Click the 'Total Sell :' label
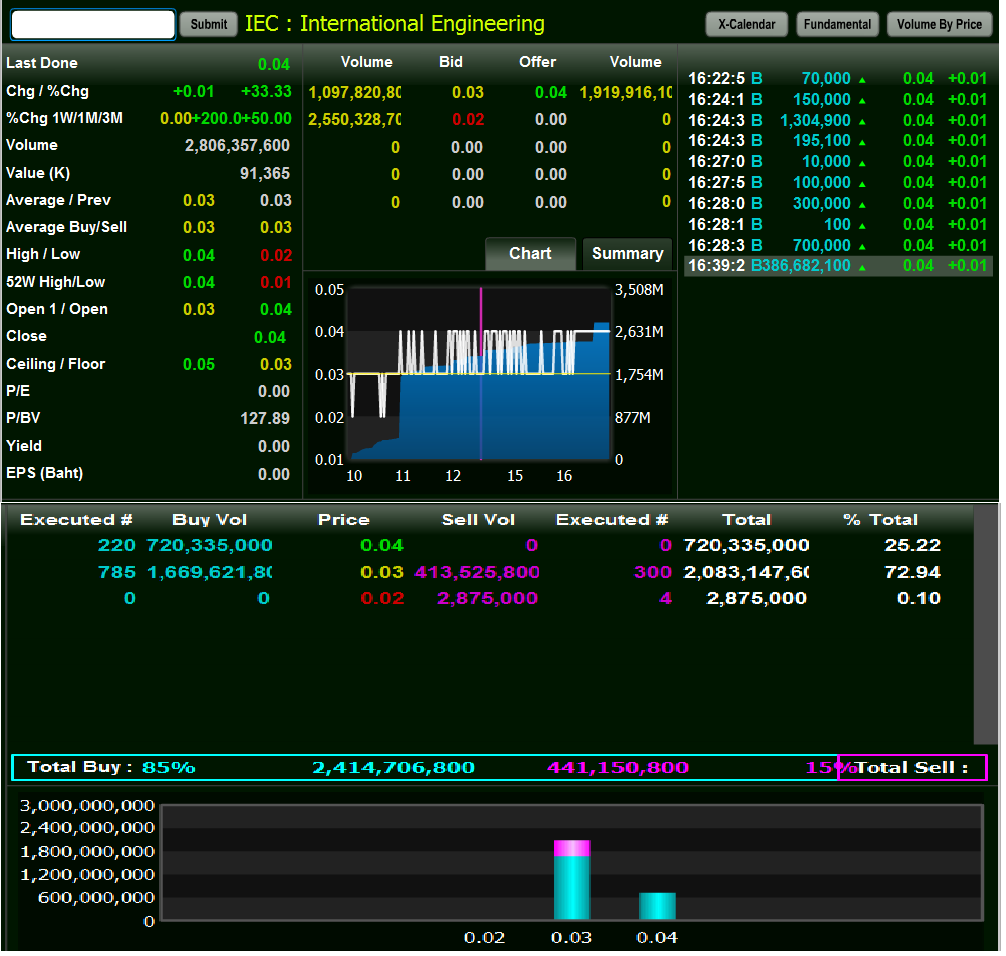Viewport: 1006px width, 956px height. (x=912, y=768)
